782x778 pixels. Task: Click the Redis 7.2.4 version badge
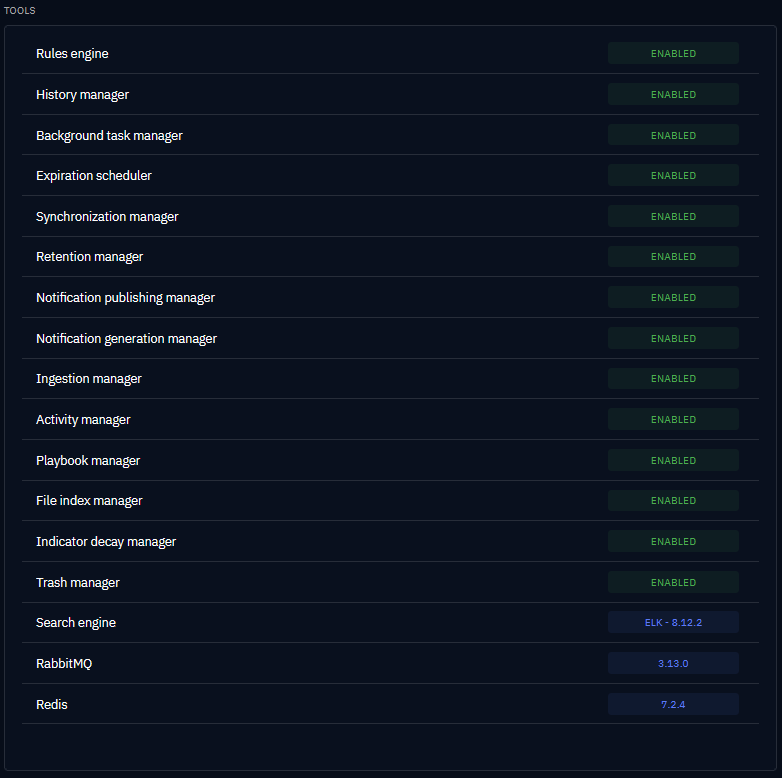[x=673, y=704]
